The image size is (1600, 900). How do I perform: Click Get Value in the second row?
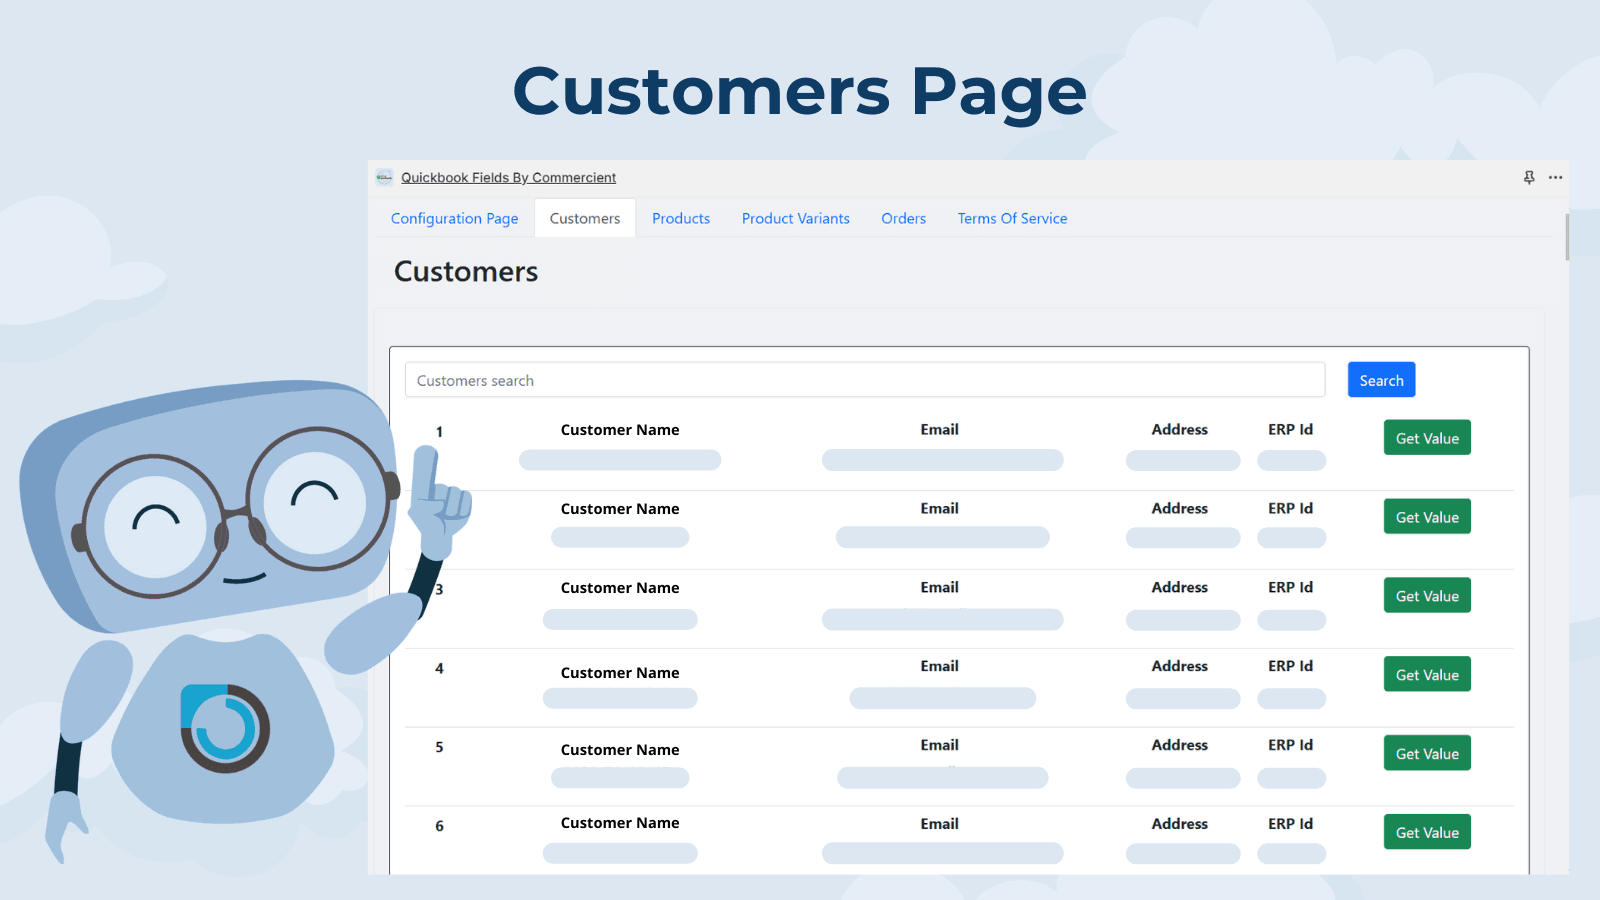point(1427,517)
